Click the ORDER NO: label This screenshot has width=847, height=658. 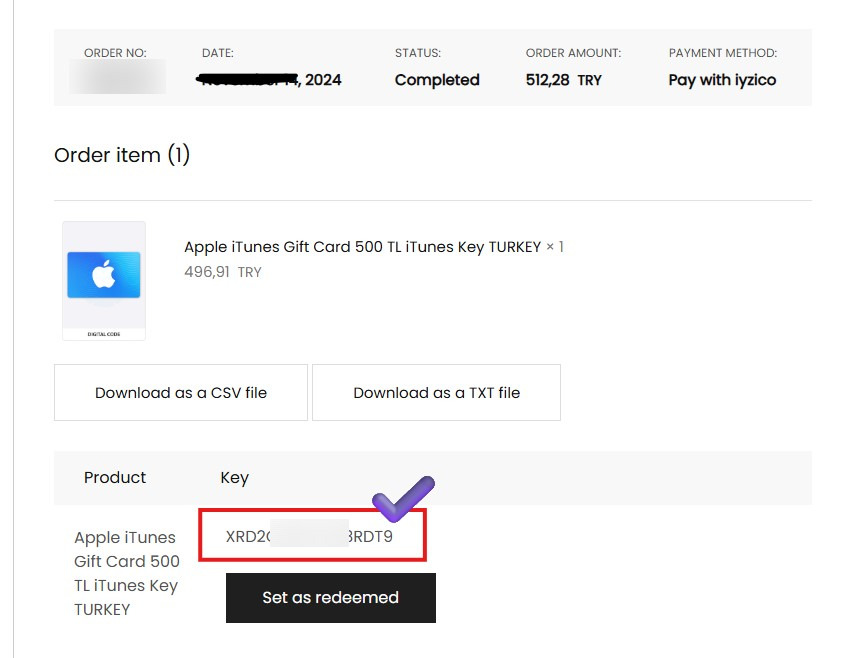[x=115, y=53]
